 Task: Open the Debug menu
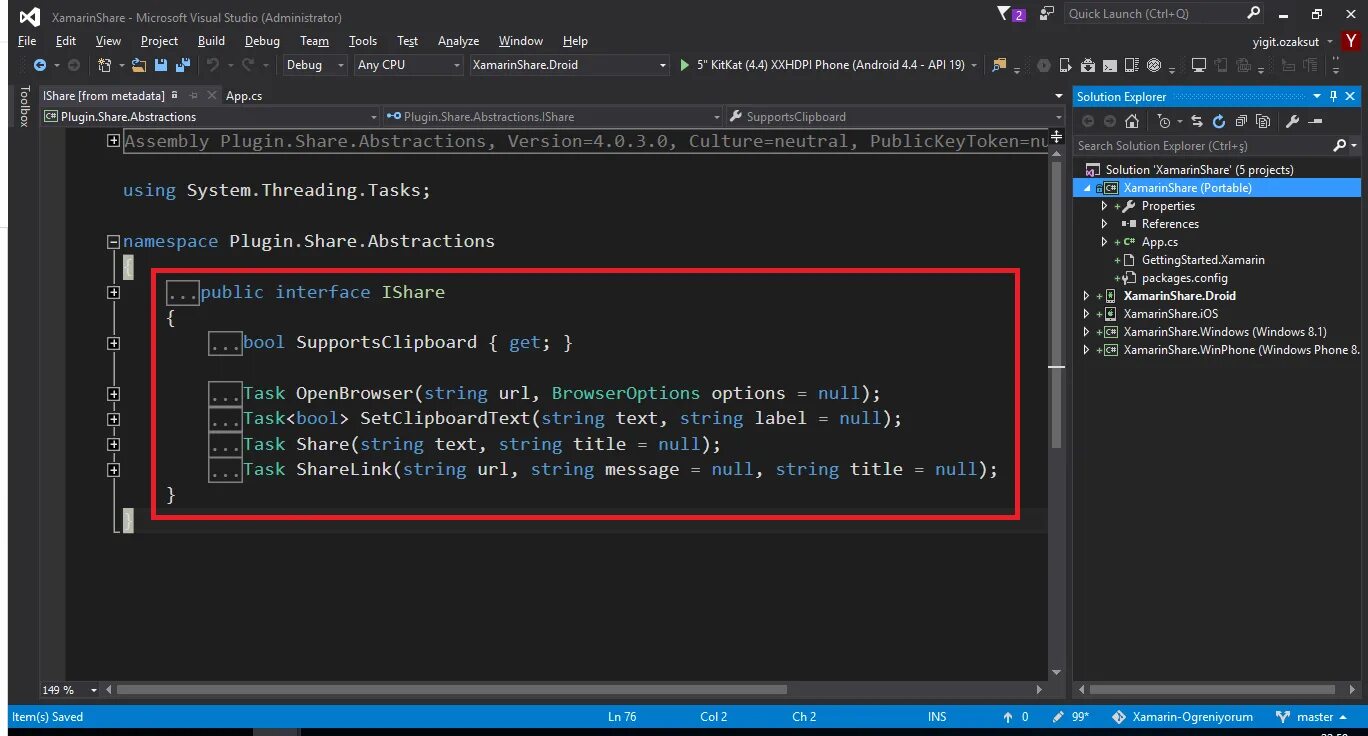pyautogui.click(x=262, y=41)
